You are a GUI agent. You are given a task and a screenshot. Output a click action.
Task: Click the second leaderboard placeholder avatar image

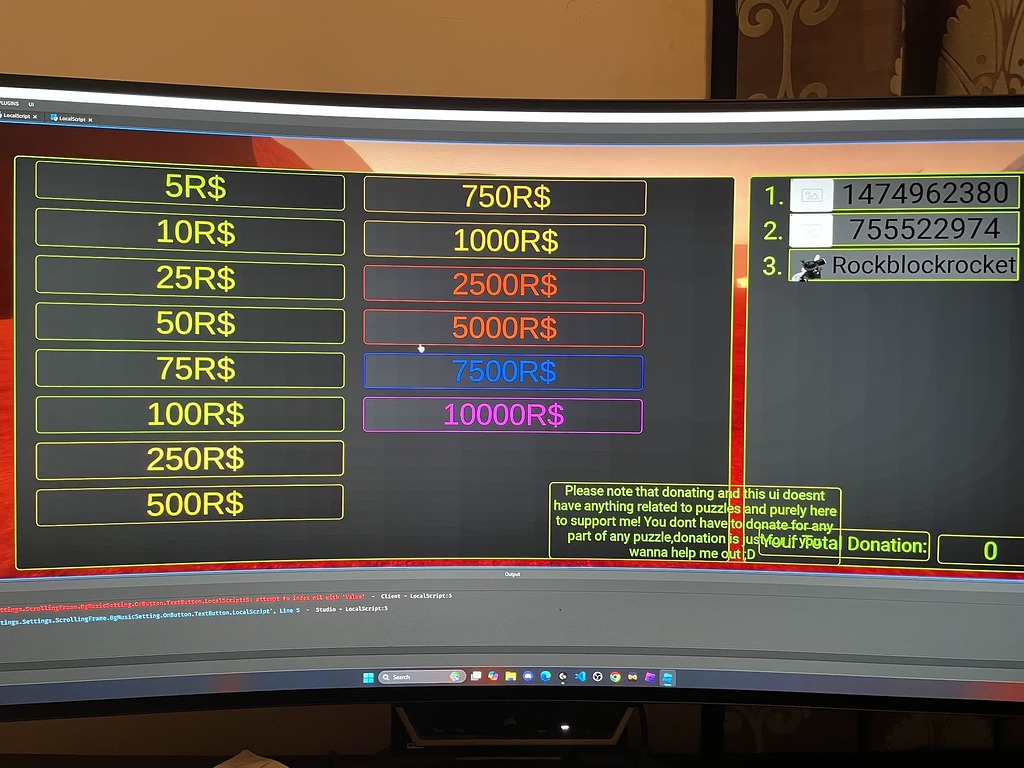coord(811,230)
